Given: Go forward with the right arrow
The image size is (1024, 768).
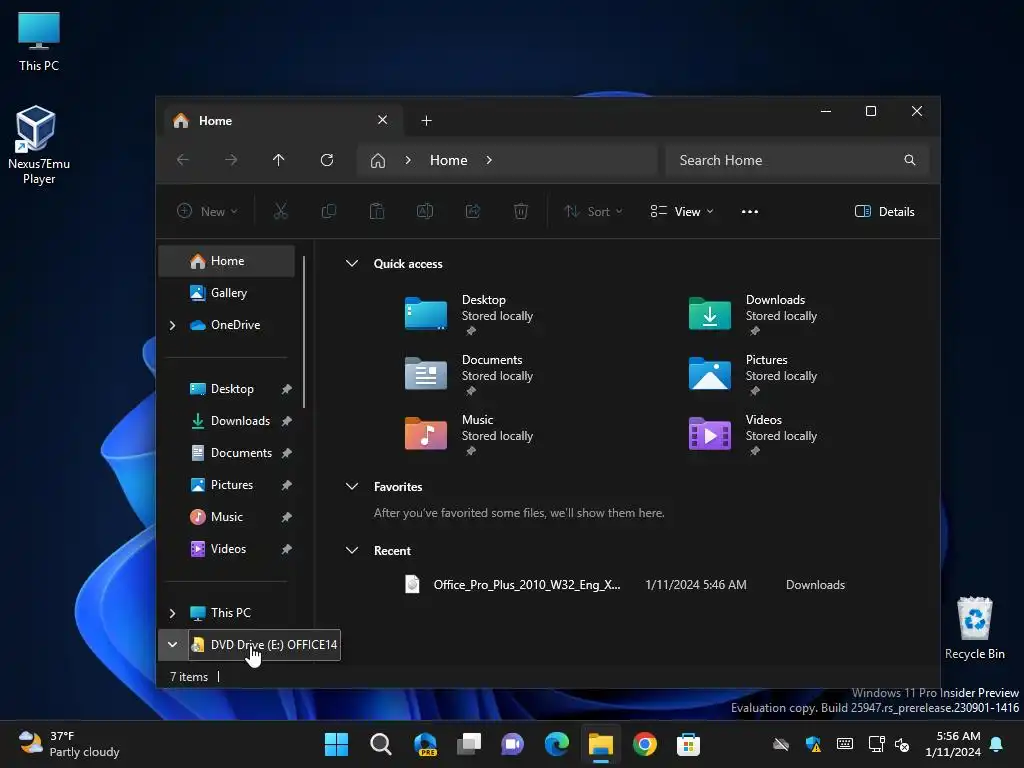Looking at the screenshot, I should tap(231, 160).
